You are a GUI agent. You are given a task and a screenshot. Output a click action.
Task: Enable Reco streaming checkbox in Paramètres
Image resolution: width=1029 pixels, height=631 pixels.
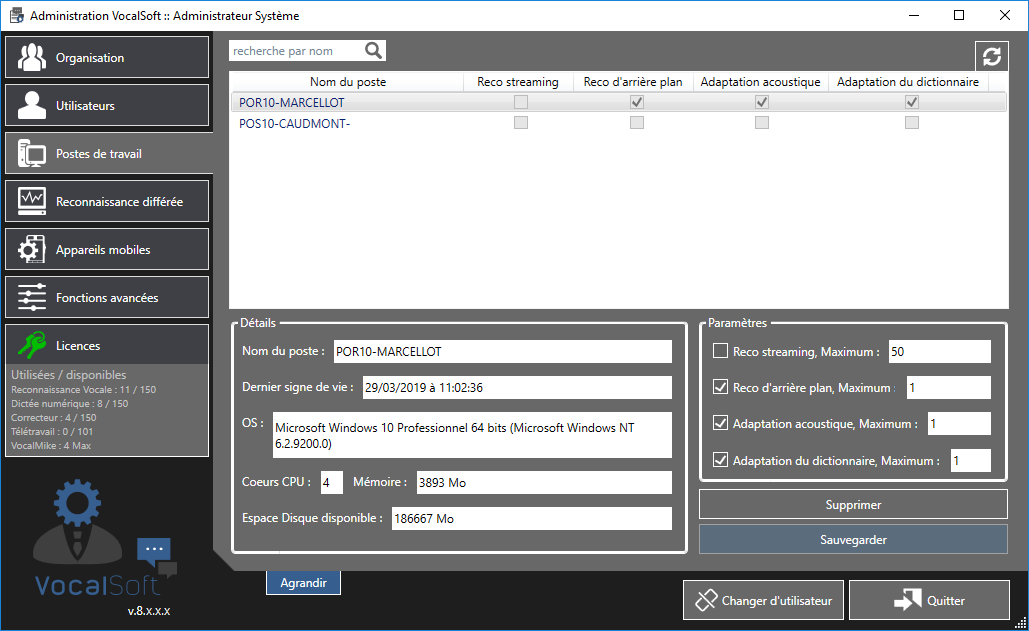point(721,351)
